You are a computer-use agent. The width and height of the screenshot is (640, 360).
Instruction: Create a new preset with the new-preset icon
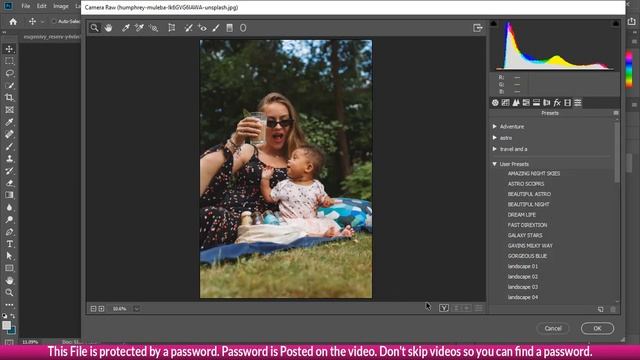pos(600,309)
